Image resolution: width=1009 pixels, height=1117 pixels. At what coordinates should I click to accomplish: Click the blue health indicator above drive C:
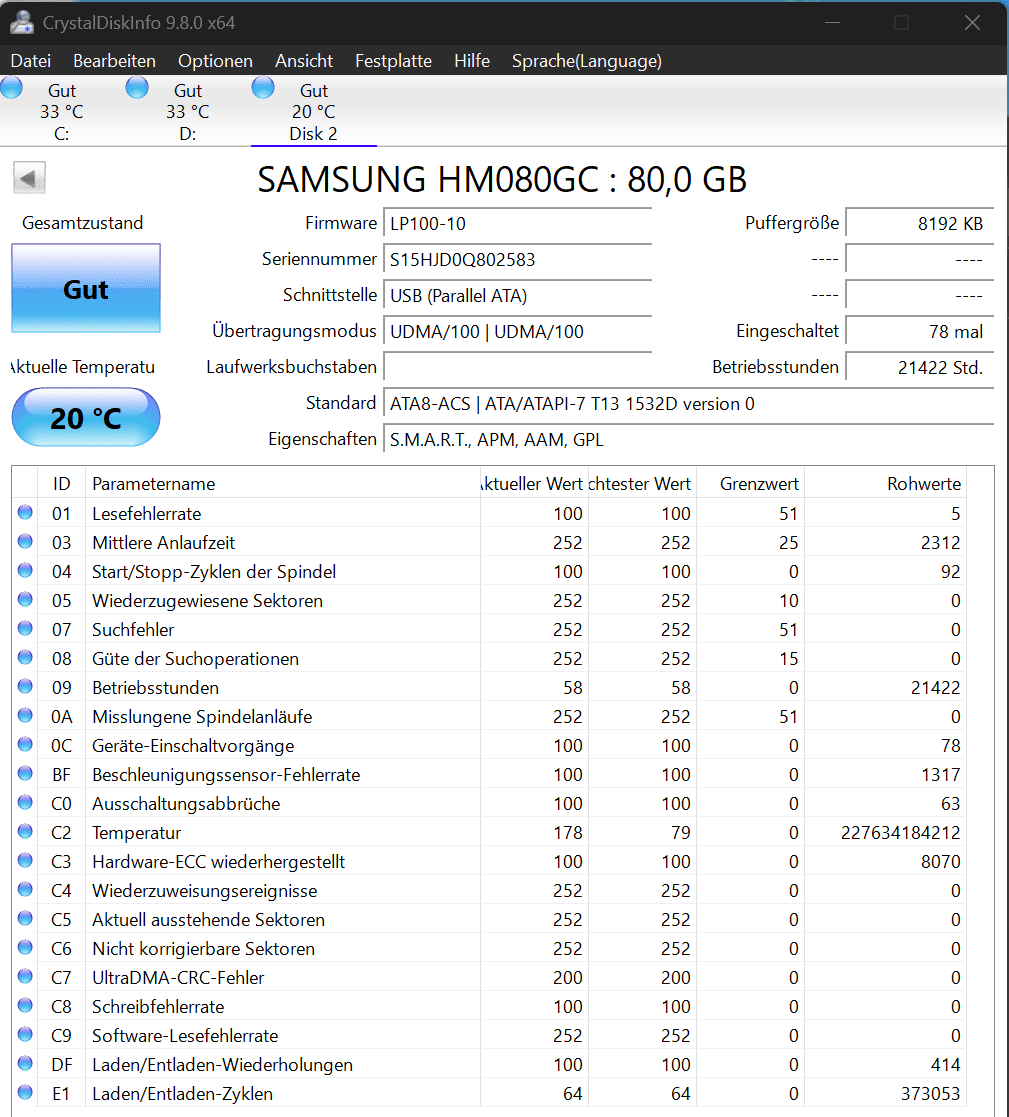[12, 87]
